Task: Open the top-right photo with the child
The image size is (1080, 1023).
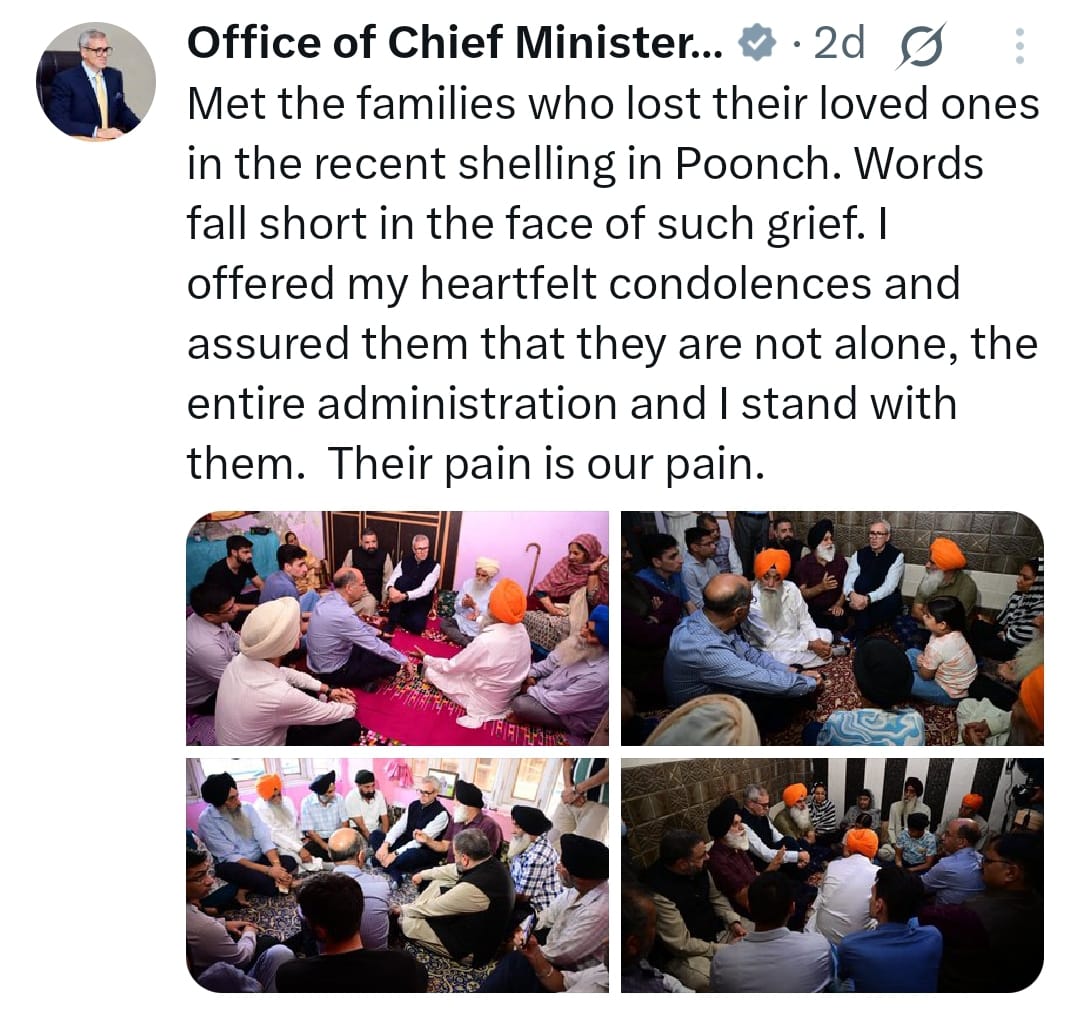Action: coord(832,628)
